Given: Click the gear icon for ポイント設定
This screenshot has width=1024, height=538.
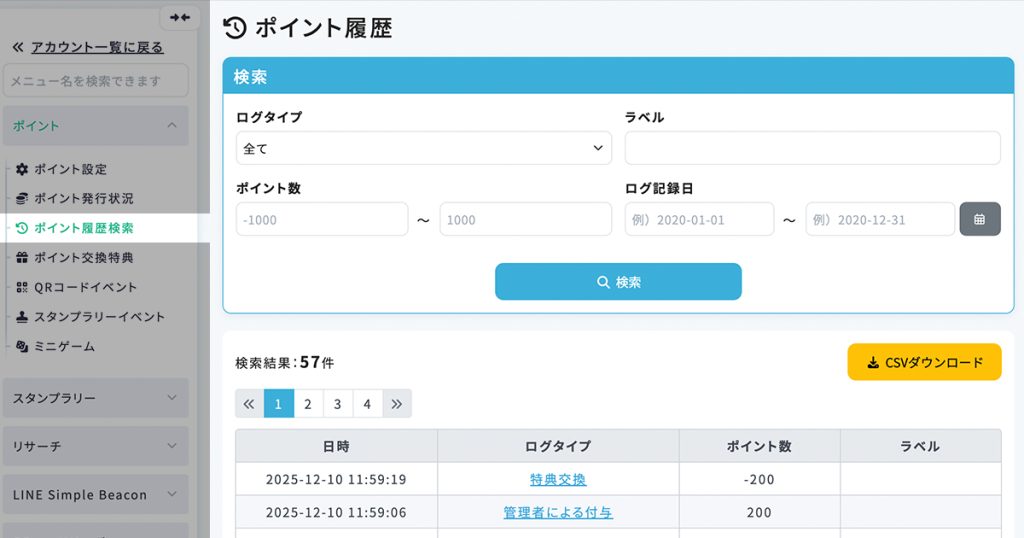Looking at the screenshot, I should click(22, 169).
